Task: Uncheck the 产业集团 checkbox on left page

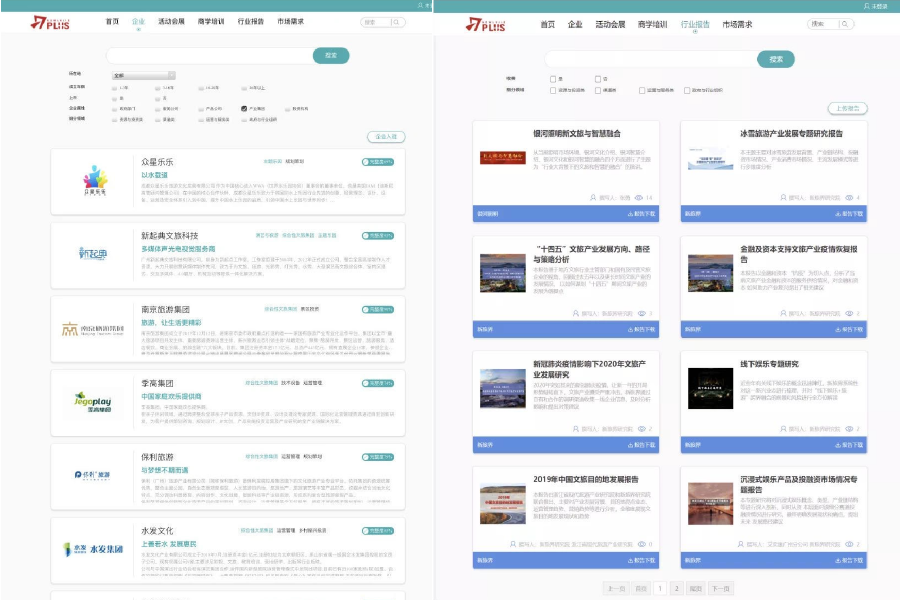Action: click(x=244, y=109)
